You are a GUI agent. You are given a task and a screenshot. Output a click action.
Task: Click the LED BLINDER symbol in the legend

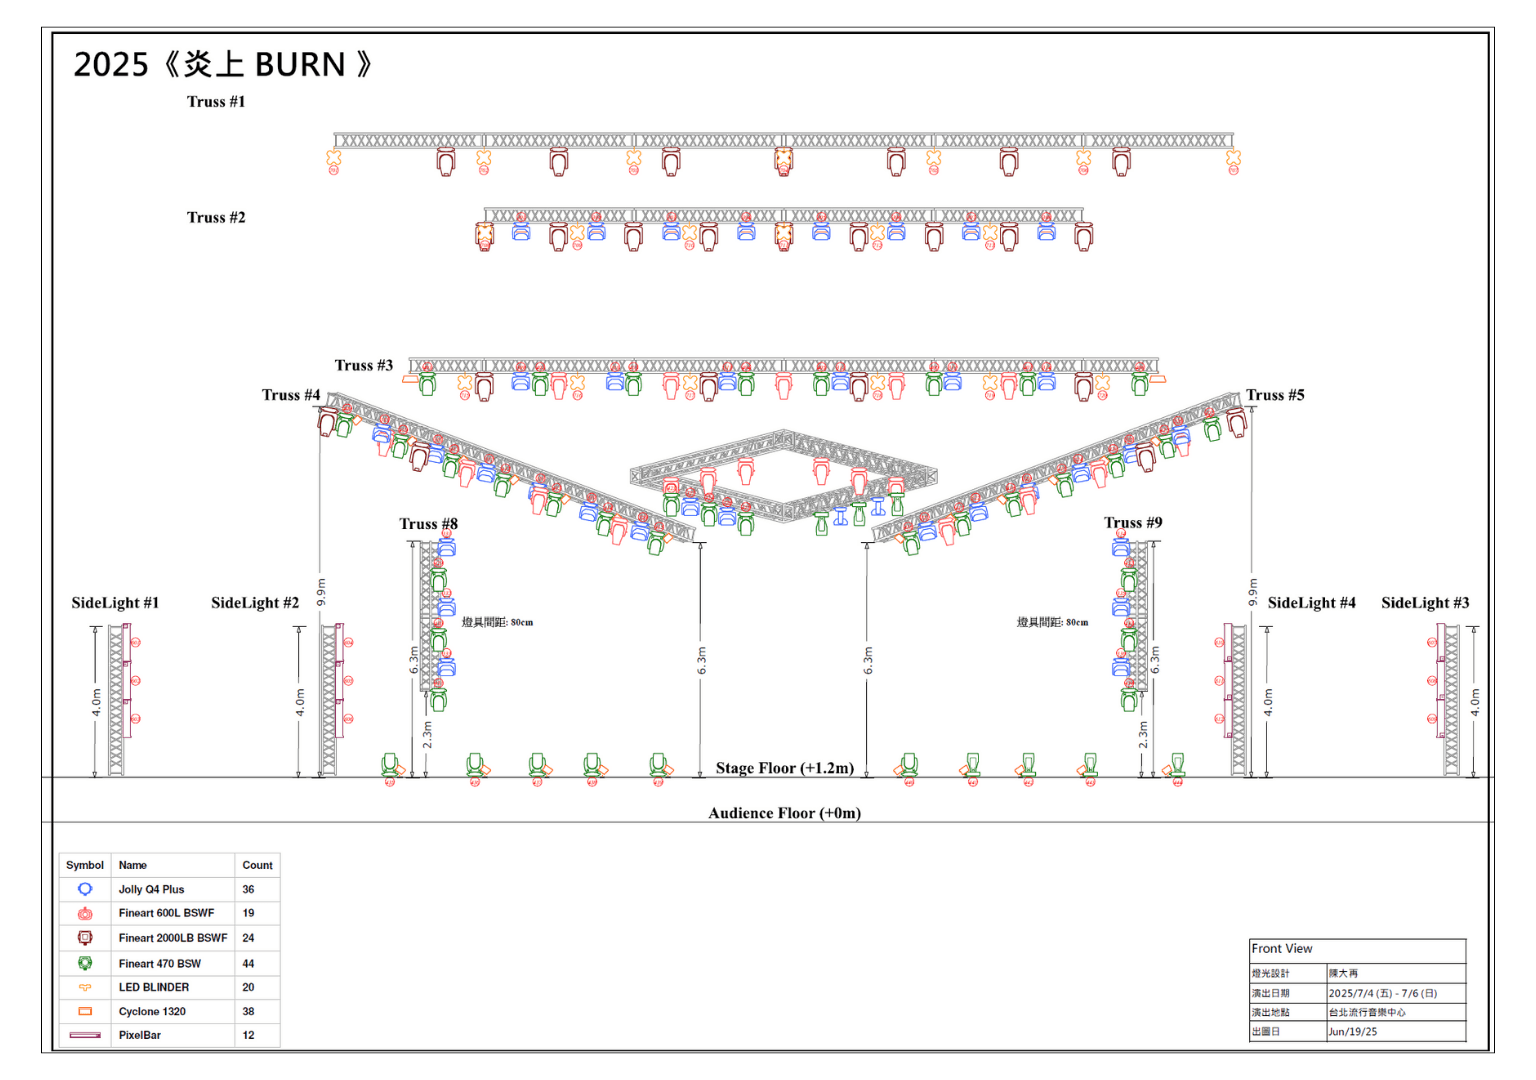(85, 987)
